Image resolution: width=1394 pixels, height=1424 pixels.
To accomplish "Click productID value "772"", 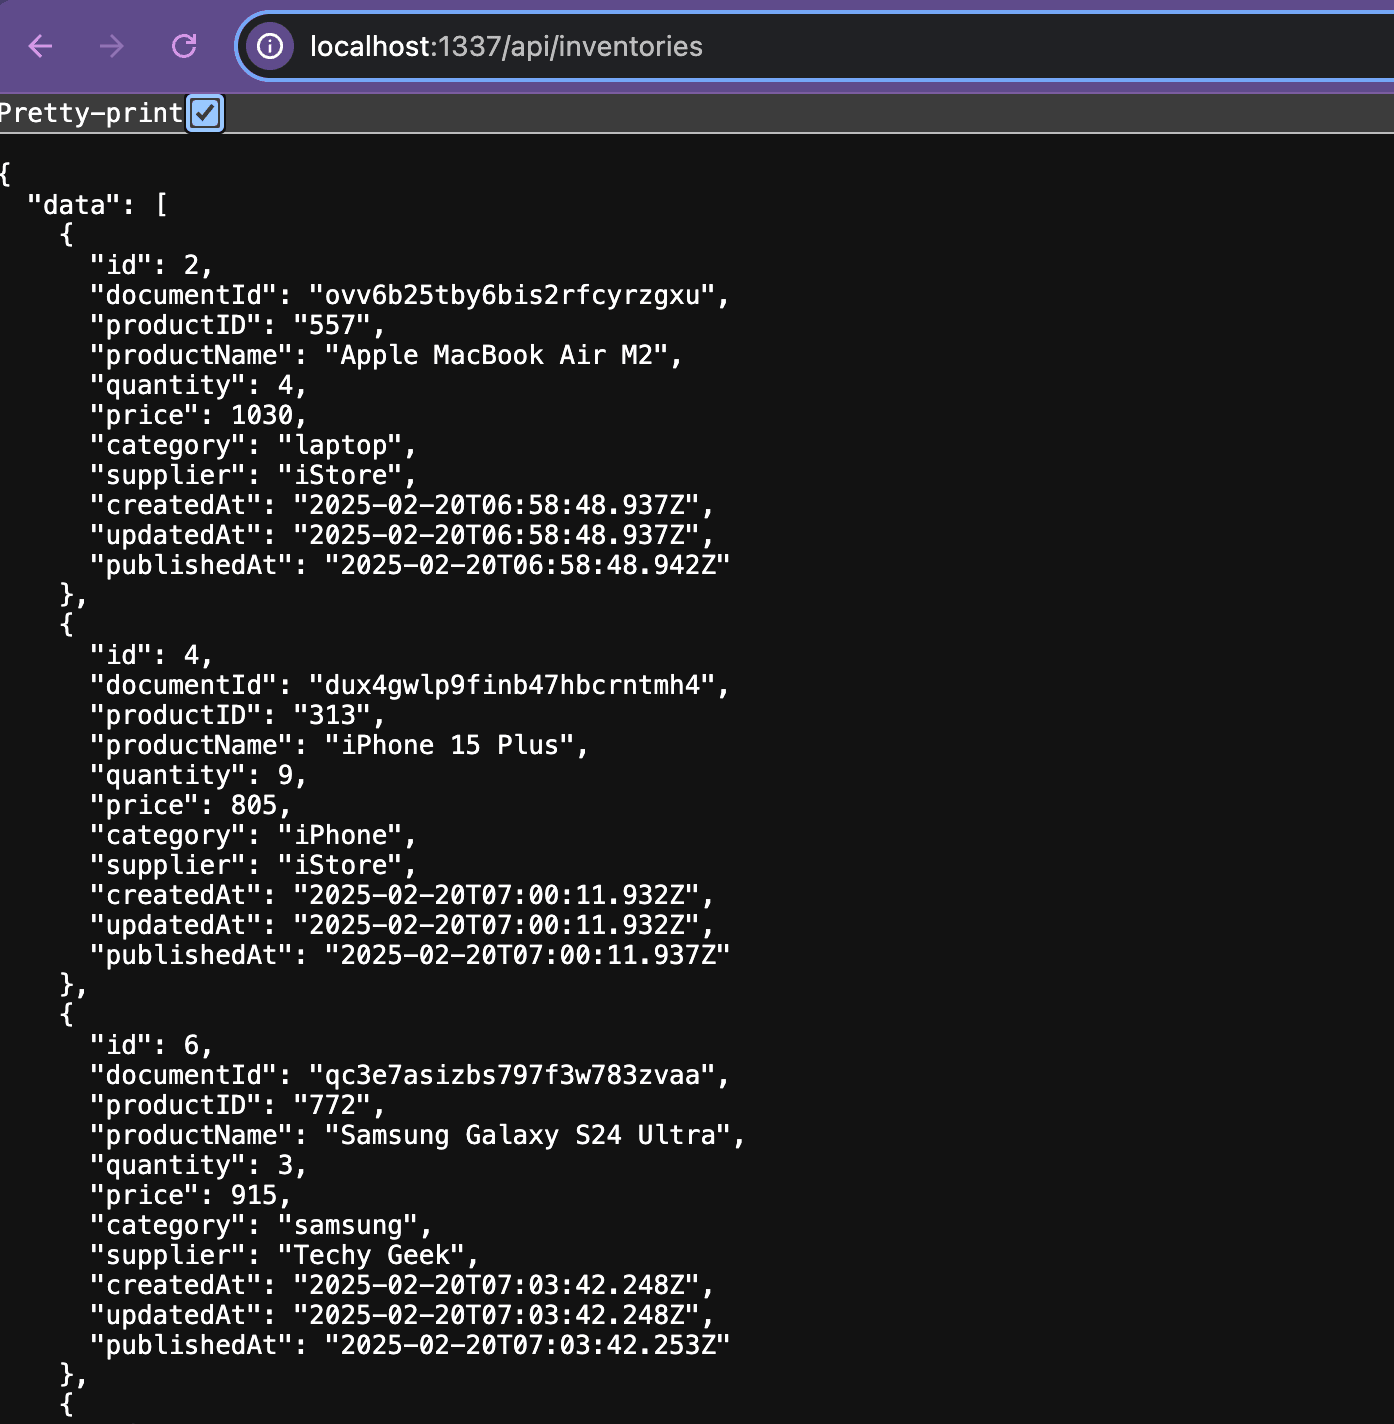I will 332,1105.
